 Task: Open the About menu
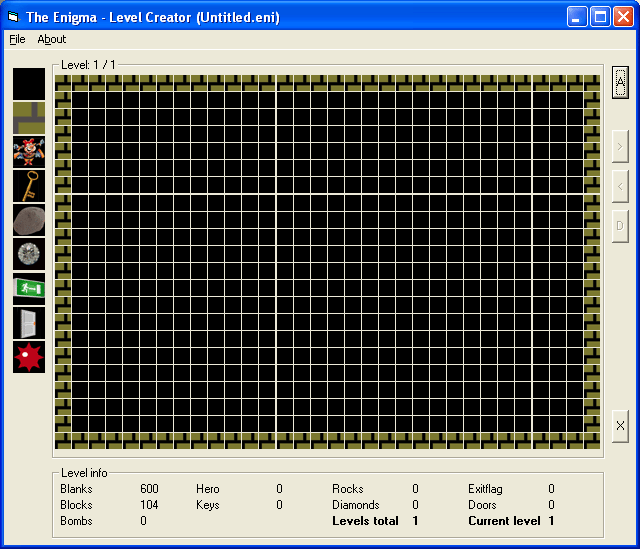coord(51,39)
